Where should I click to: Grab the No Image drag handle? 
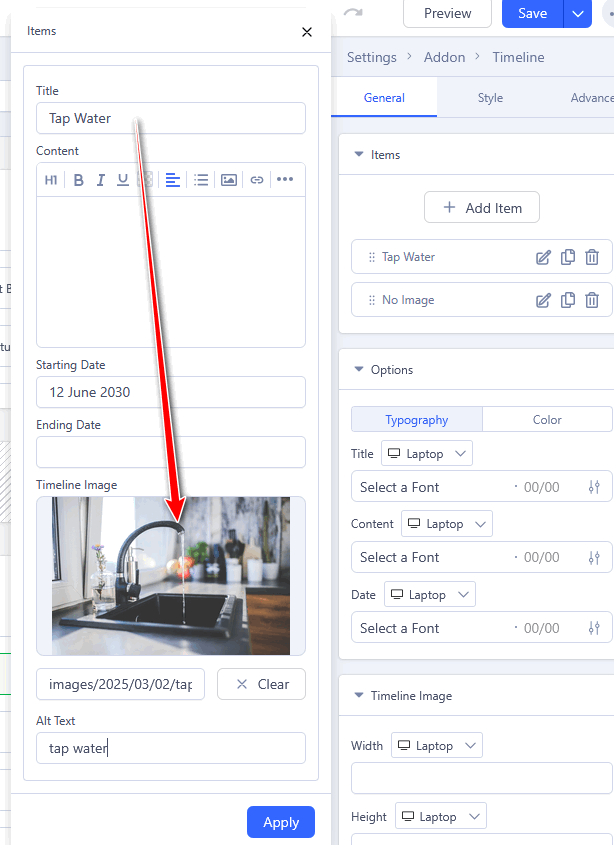371,300
